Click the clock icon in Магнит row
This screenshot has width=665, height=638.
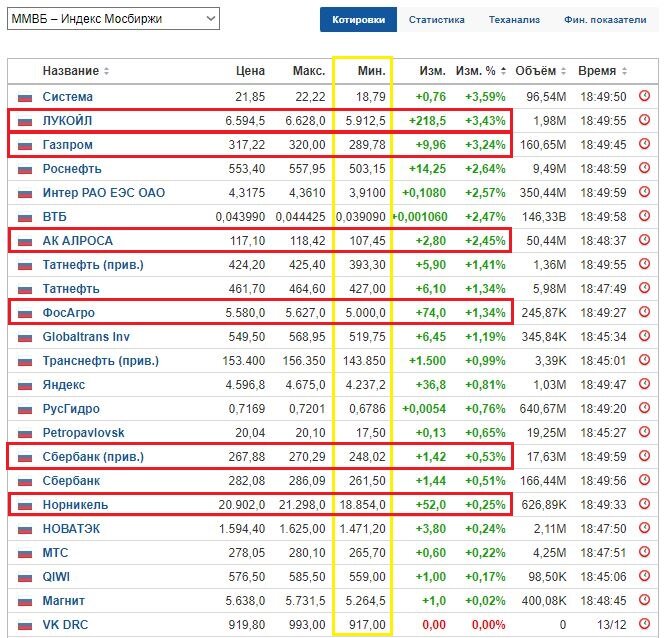[x=644, y=600]
